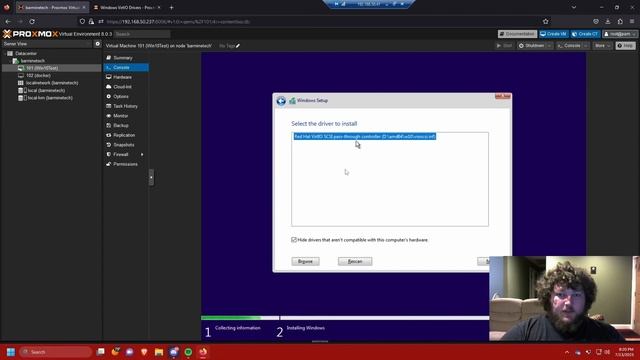The image size is (640, 360).
Task: Bookmark this page with the star icon
Action: [x=546, y=21]
